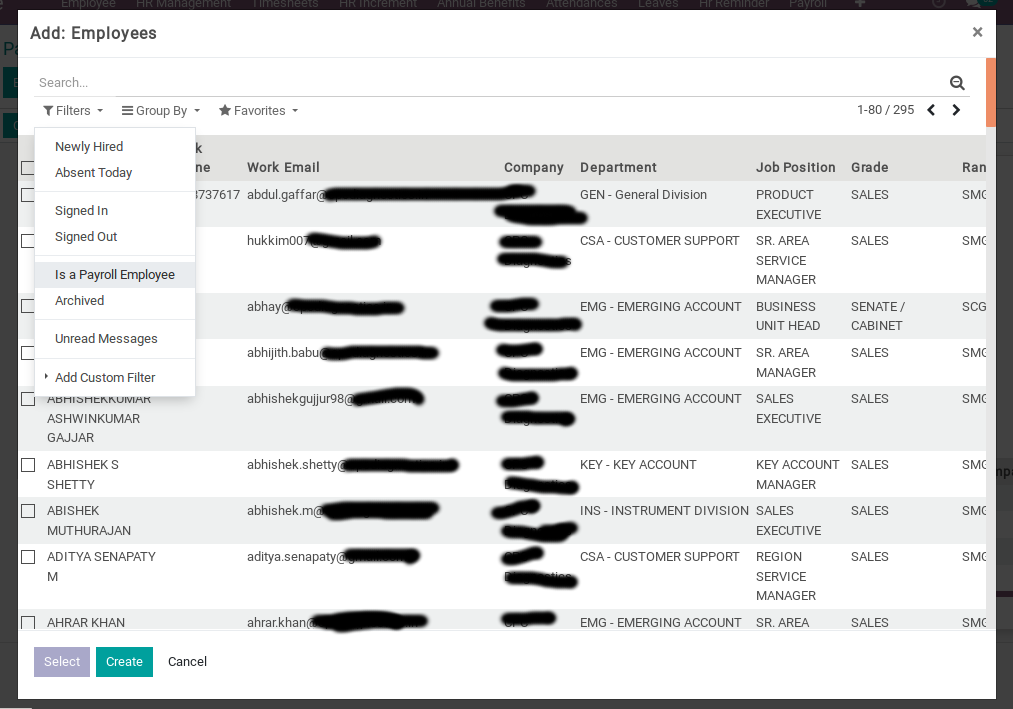Select the Abishek Muthurajan row checkbox
The height and width of the screenshot is (709, 1013).
click(x=28, y=511)
